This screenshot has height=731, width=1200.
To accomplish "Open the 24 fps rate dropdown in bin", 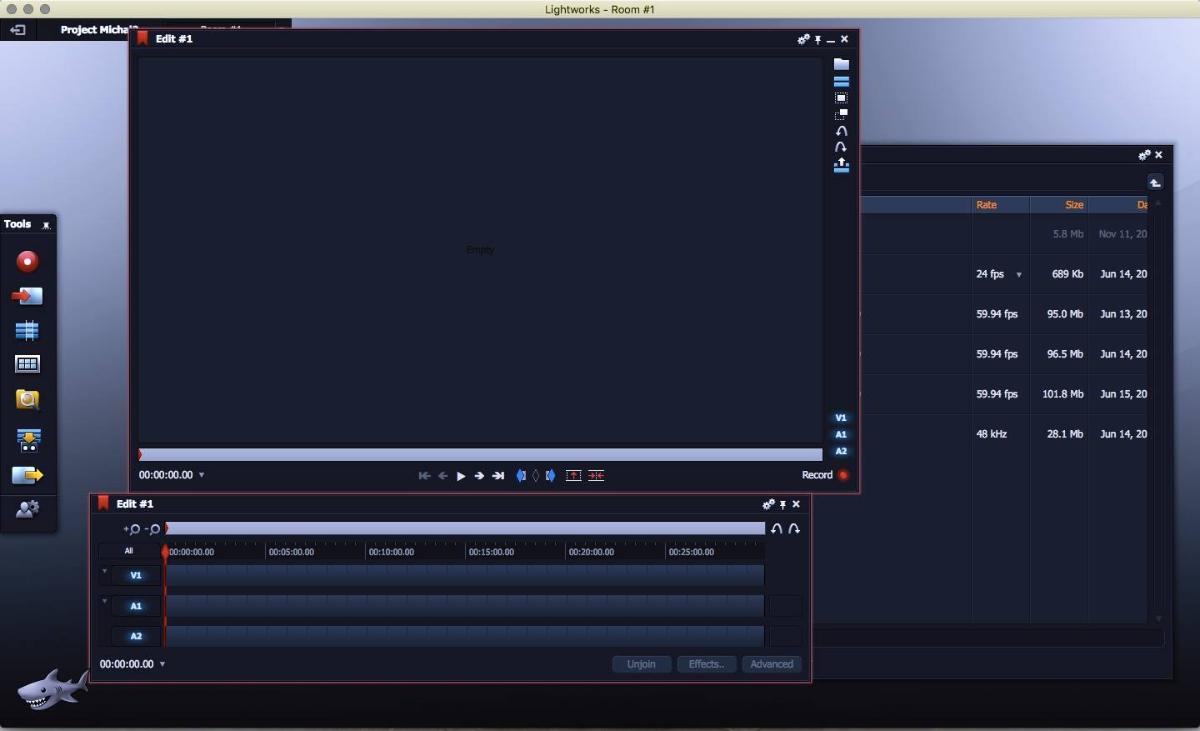I will [1019, 274].
